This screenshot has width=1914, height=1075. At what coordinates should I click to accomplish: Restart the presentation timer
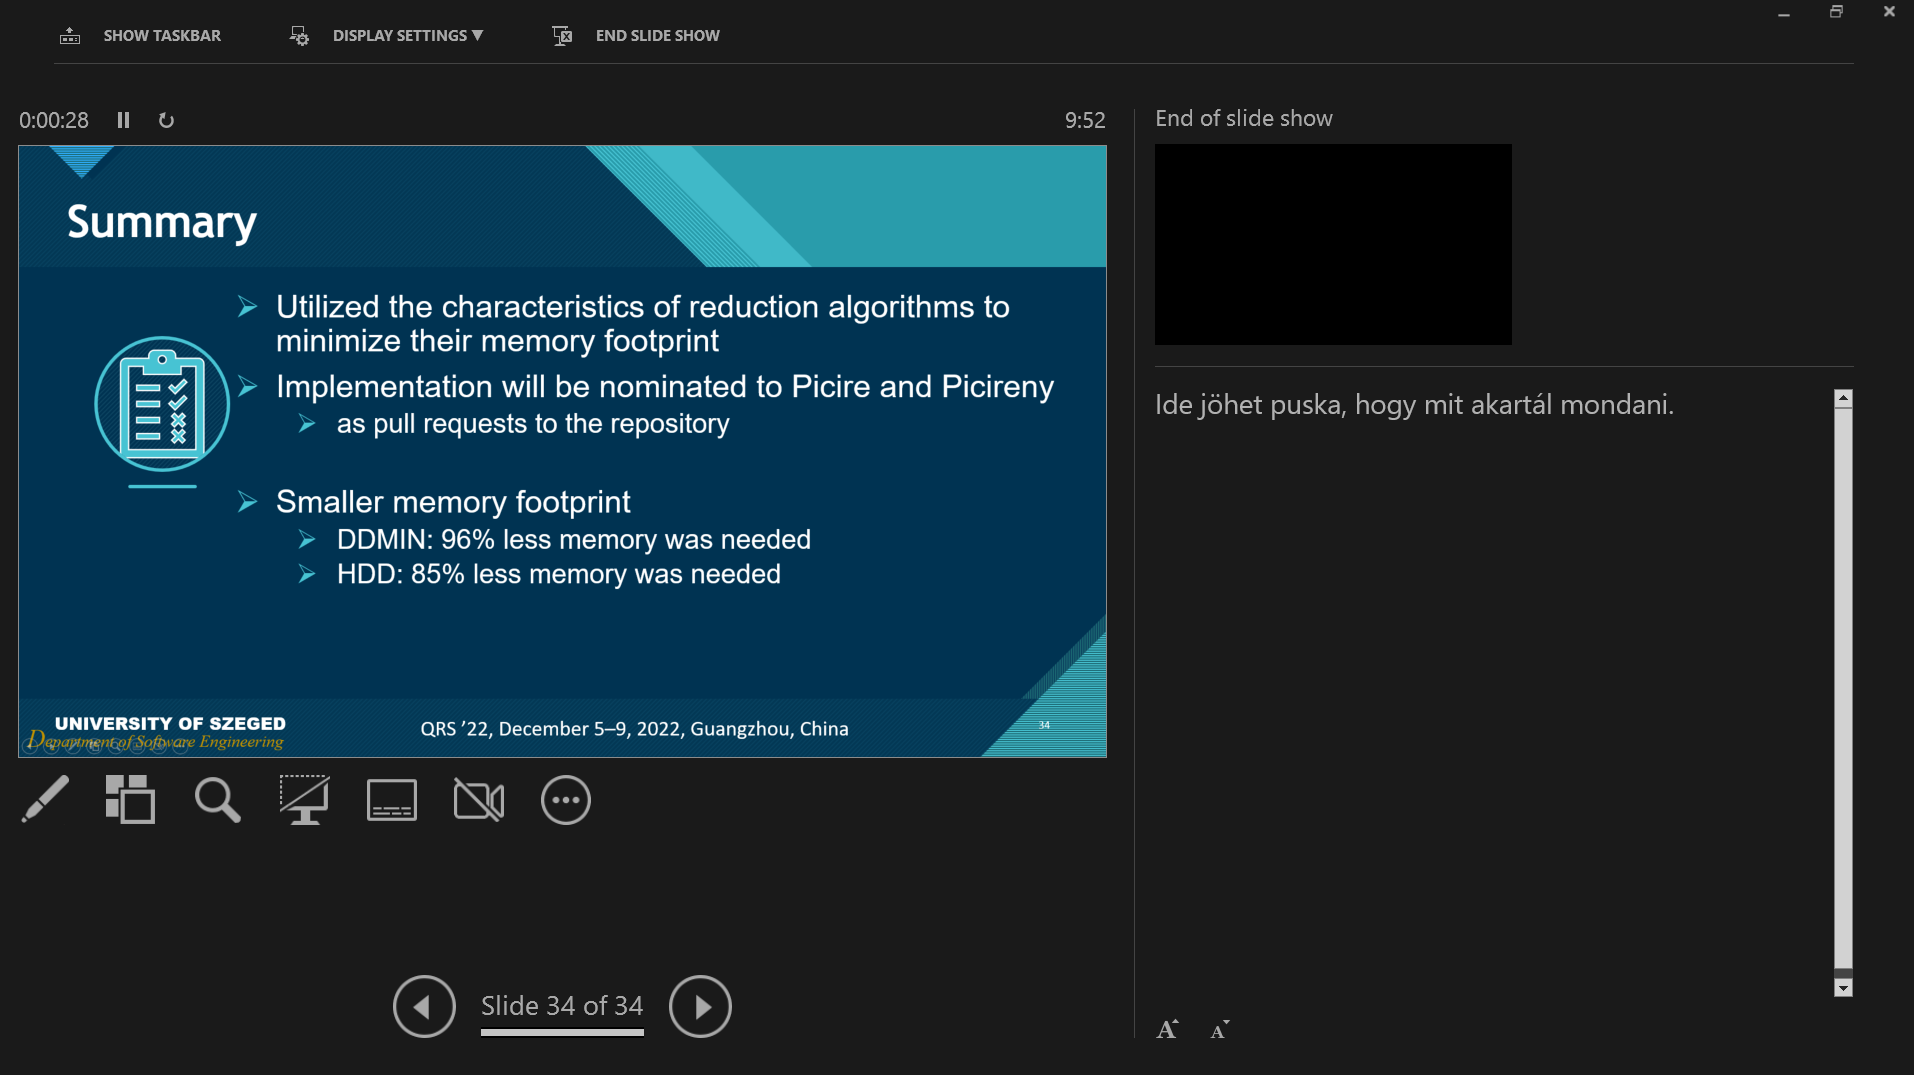[x=166, y=120]
